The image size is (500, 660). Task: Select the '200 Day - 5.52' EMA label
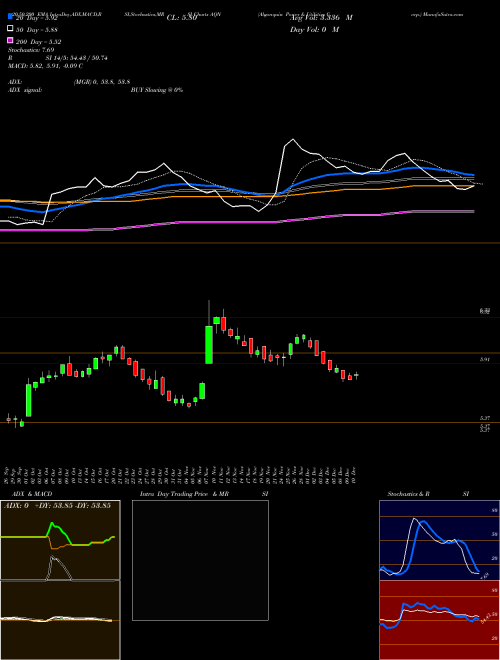39,42
